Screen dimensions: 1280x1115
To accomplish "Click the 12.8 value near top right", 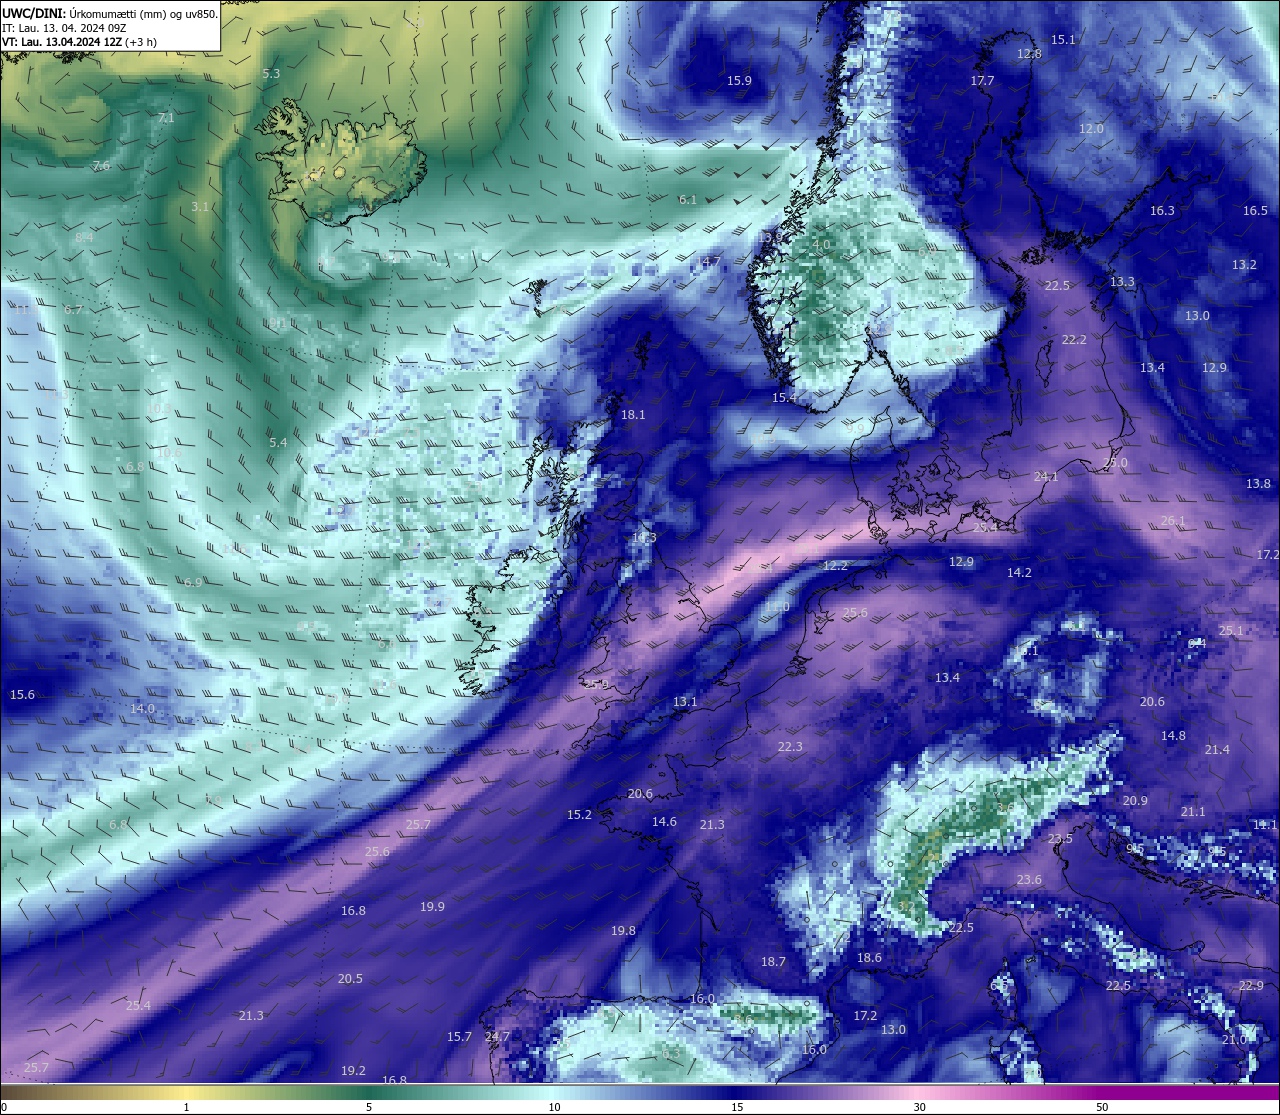I will (1029, 54).
